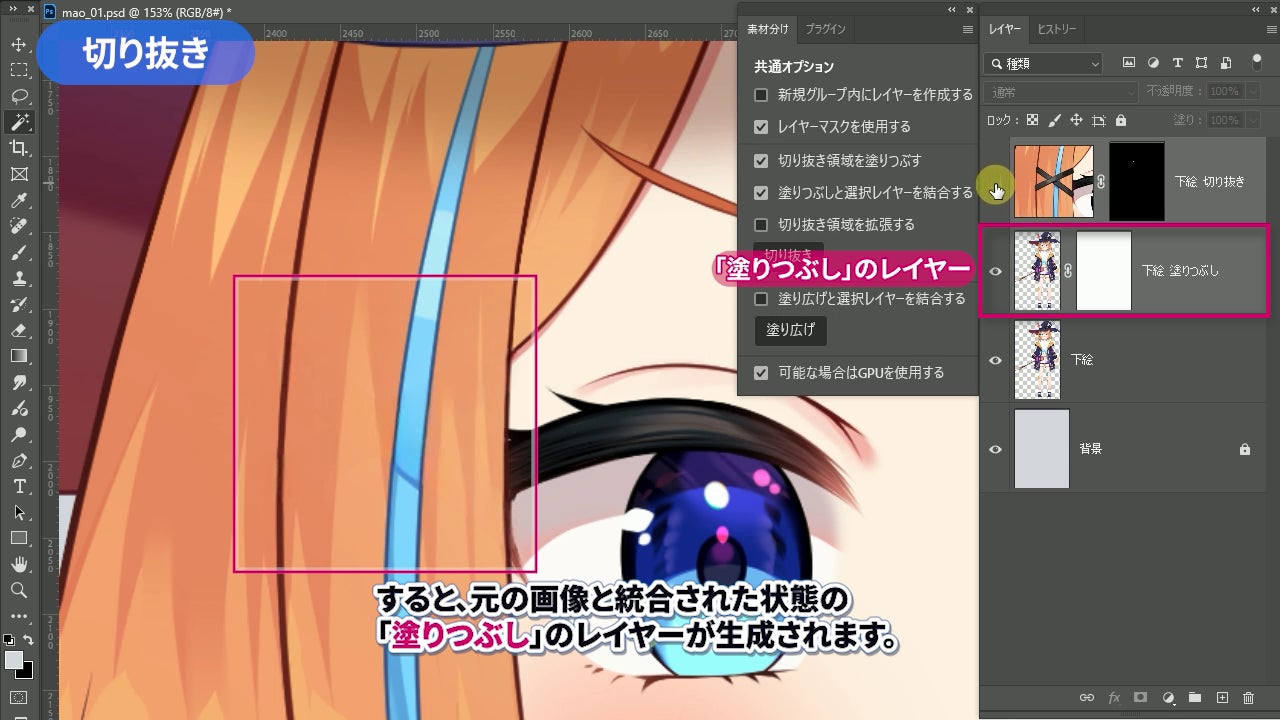
Task: Click the link layers icon
Action: click(x=1087, y=698)
